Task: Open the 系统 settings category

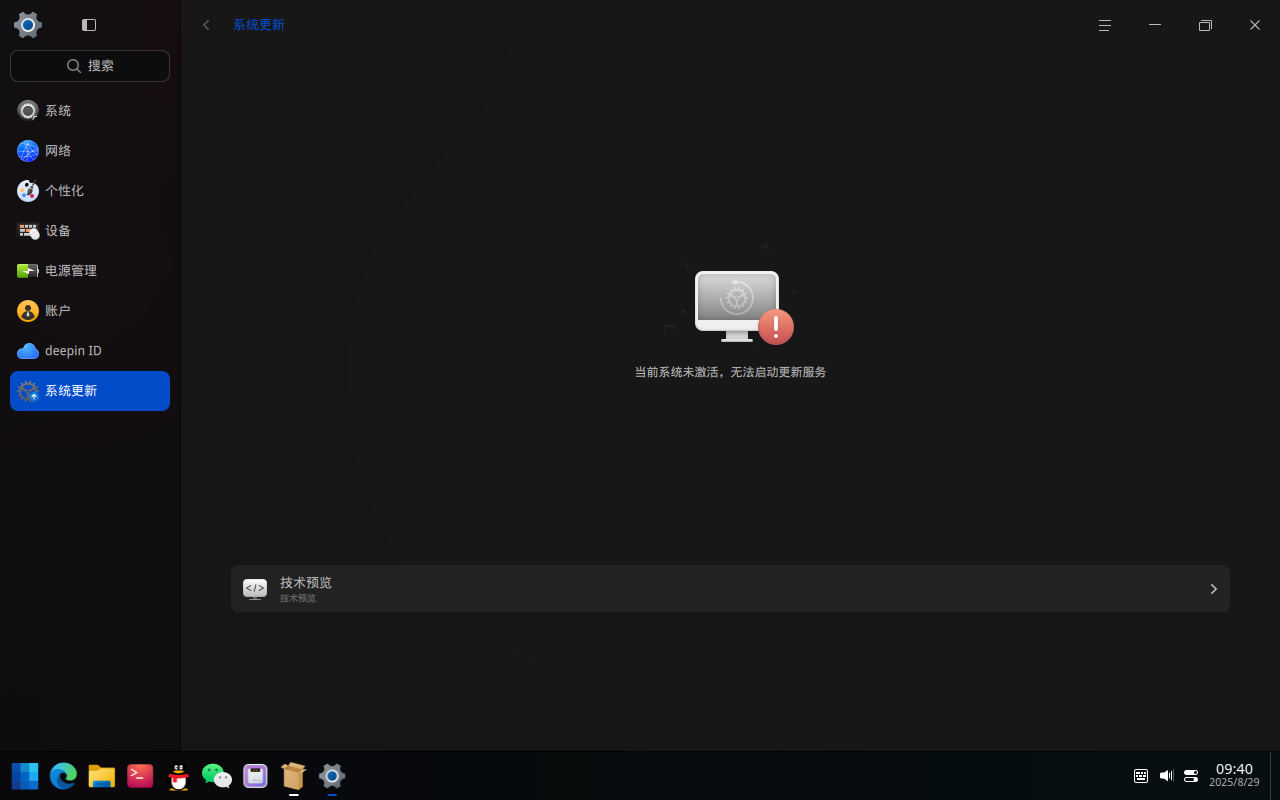Action: click(x=90, y=111)
